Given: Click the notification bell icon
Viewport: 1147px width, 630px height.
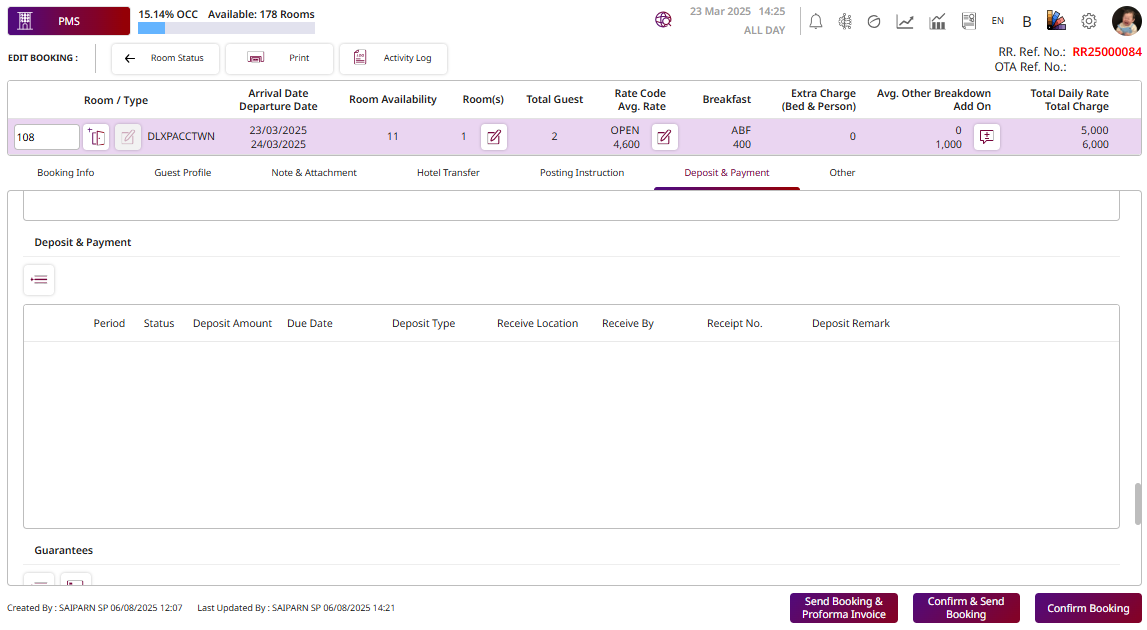Looking at the screenshot, I should (x=816, y=21).
